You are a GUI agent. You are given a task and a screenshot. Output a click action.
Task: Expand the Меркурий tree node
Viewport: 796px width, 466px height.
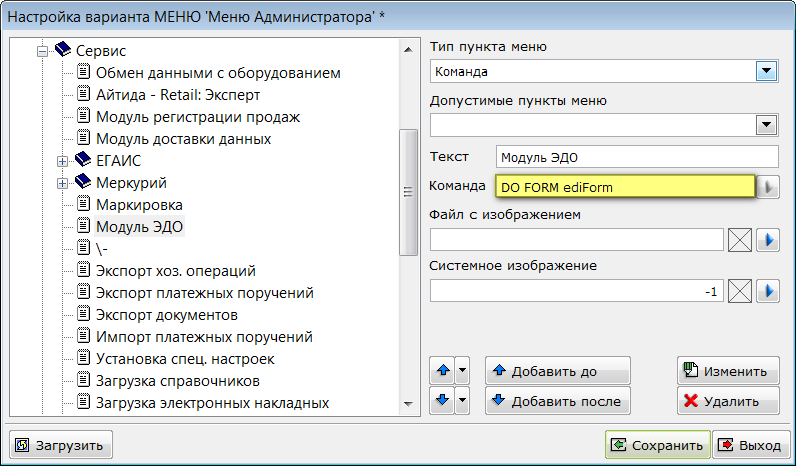62,183
